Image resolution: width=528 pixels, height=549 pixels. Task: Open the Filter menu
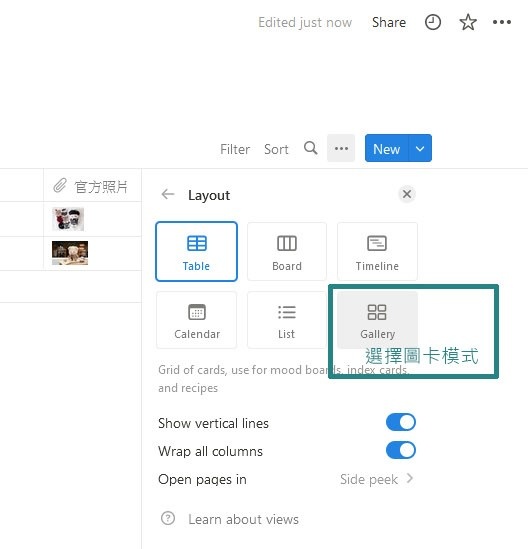point(235,149)
